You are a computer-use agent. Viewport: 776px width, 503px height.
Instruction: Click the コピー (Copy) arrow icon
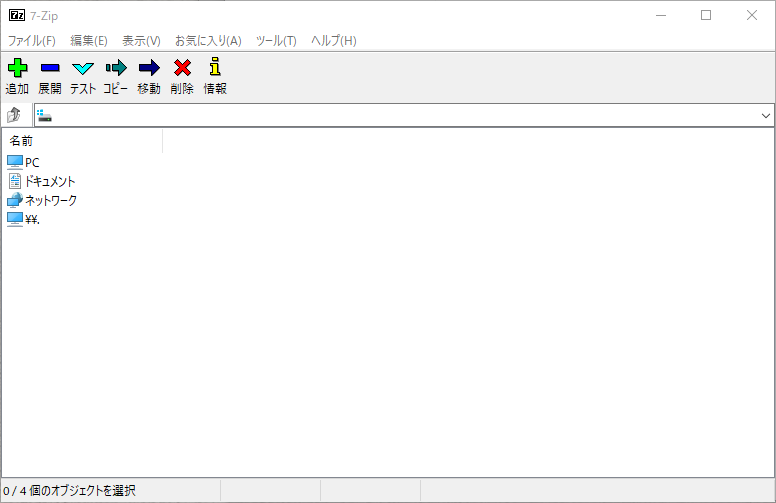coord(116,69)
